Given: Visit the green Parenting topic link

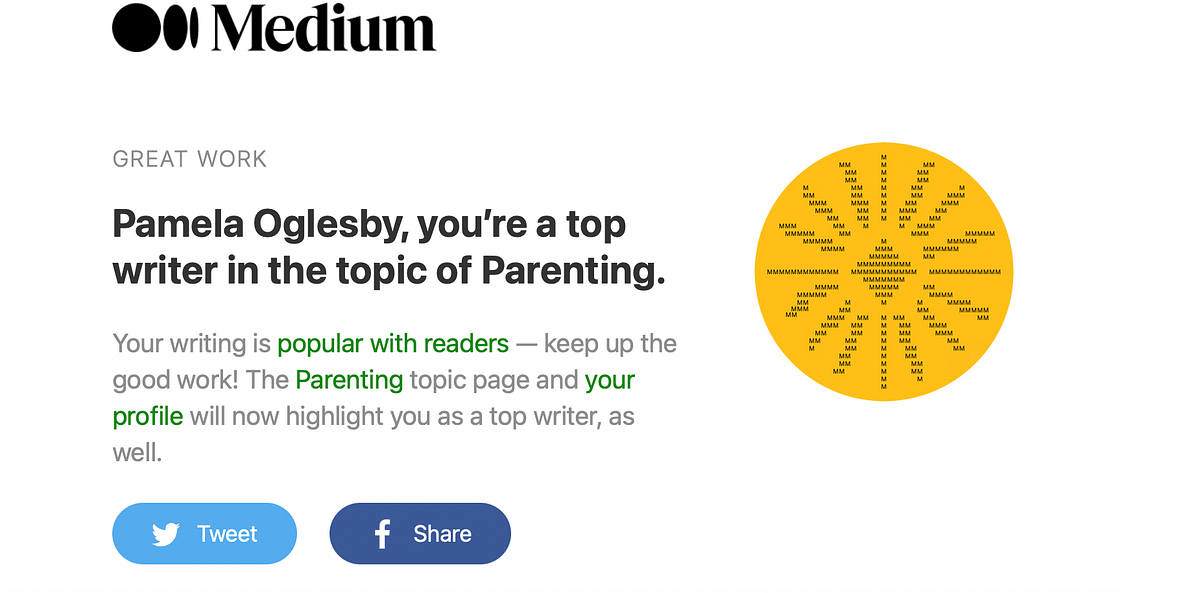Looking at the screenshot, I should (x=349, y=380).
